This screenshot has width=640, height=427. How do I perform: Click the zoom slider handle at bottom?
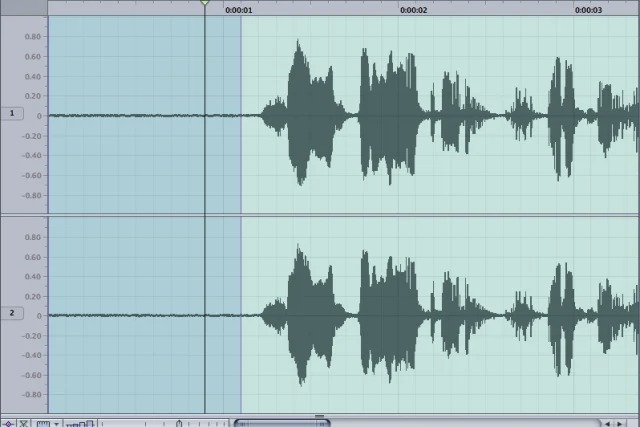tap(180, 422)
